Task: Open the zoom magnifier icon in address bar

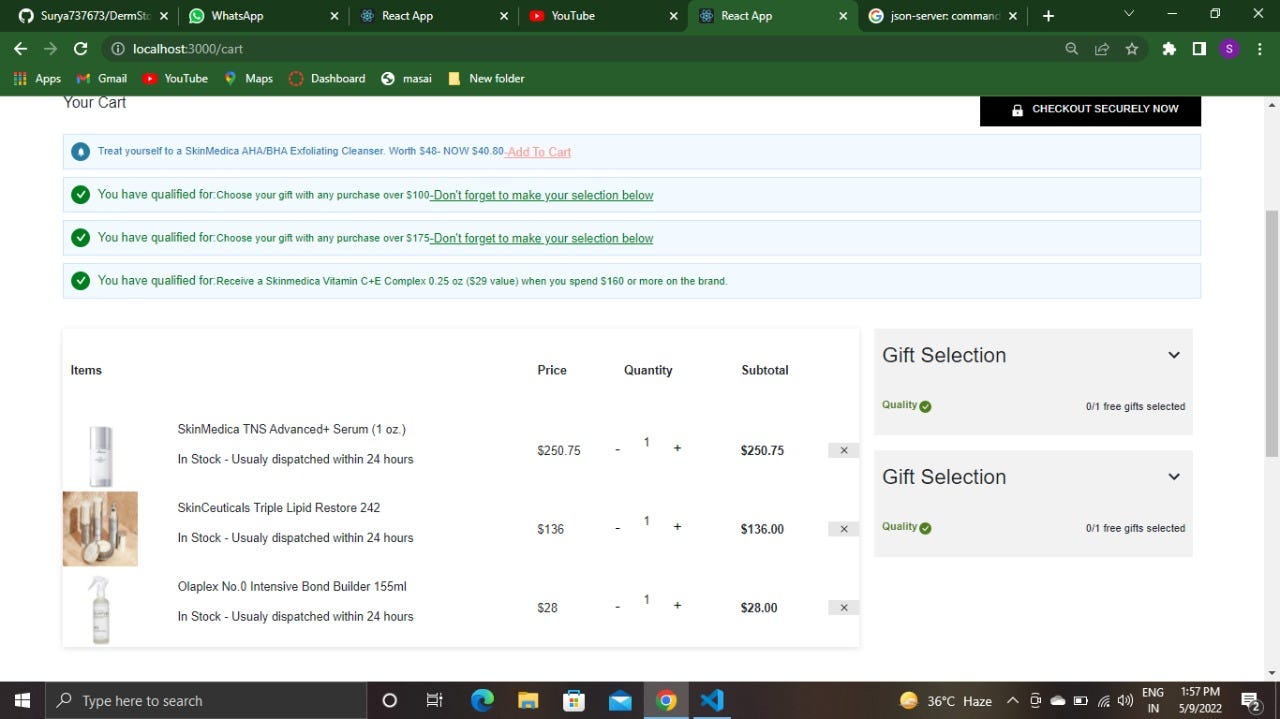Action: point(1071,48)
